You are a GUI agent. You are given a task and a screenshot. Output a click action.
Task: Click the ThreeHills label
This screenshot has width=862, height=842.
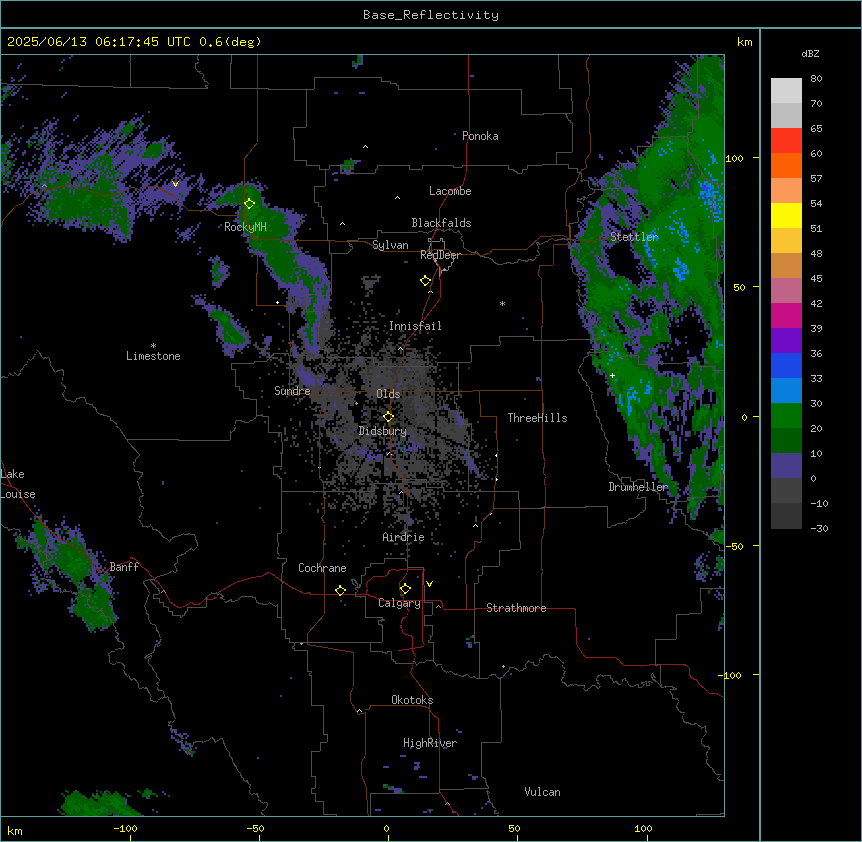click(x=537, y=418)
